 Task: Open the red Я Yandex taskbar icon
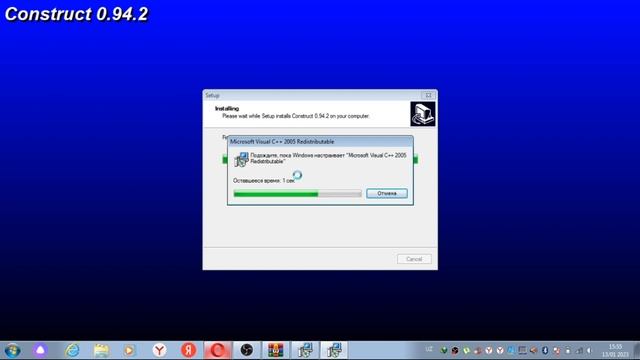(x=189, y=350)
